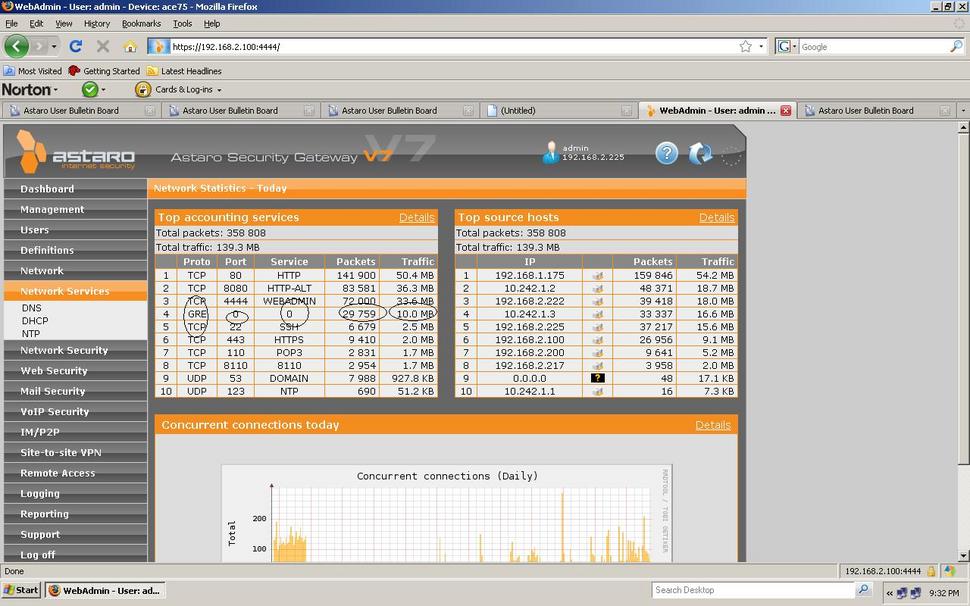Viewport: 970px width, 606px height.
Task: Switch to the (Untitled) tab
Action: [559, 111]
